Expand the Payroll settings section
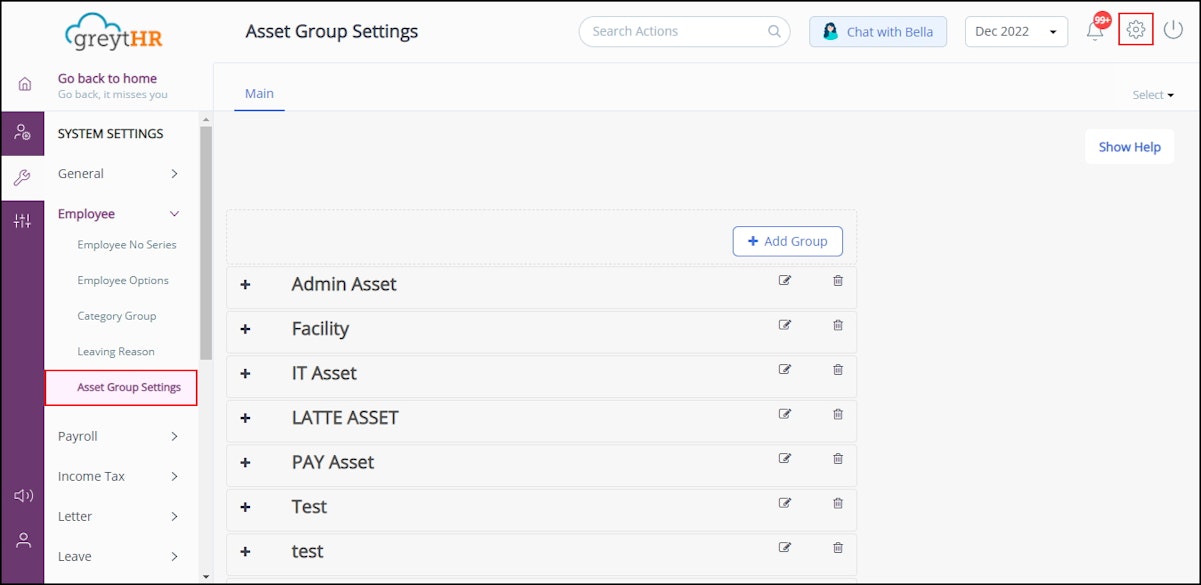Viewport: 1201px width, 585px height. coord(118,436)
